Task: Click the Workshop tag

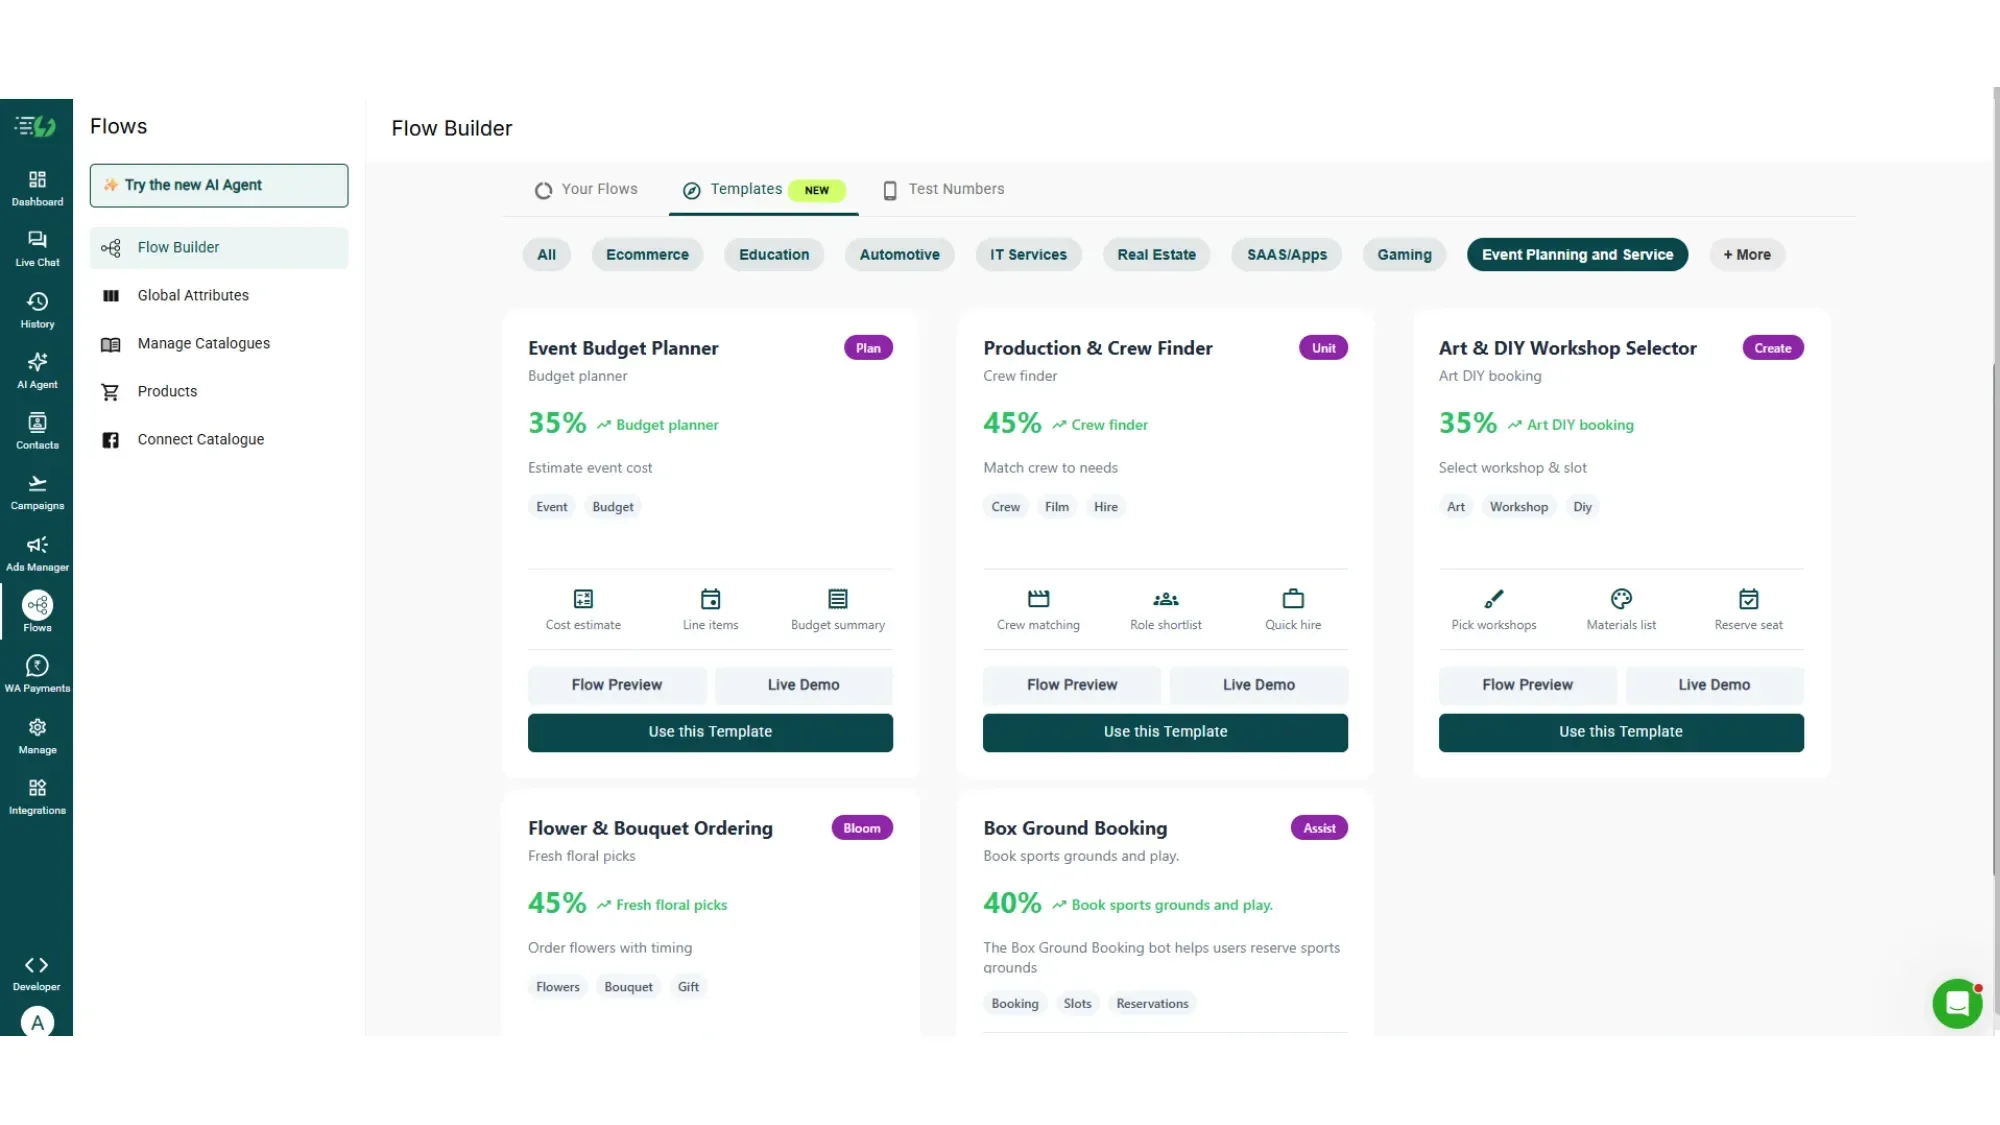Action: [x=1518, y=507]
